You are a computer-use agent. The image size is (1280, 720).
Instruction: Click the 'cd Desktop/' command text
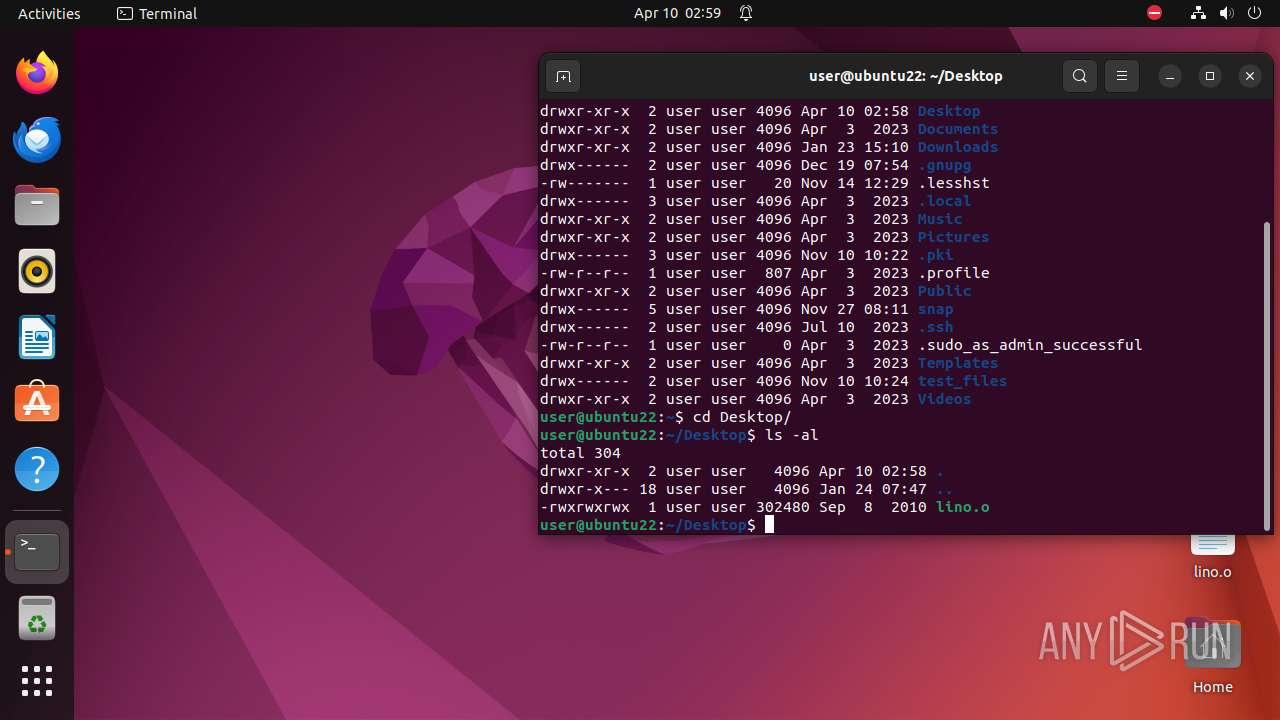[x=742, y=417]
